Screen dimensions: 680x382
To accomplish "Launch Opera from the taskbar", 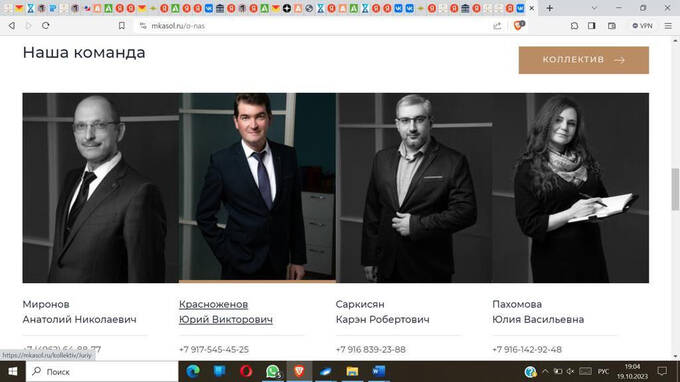I will pos(246,372).
